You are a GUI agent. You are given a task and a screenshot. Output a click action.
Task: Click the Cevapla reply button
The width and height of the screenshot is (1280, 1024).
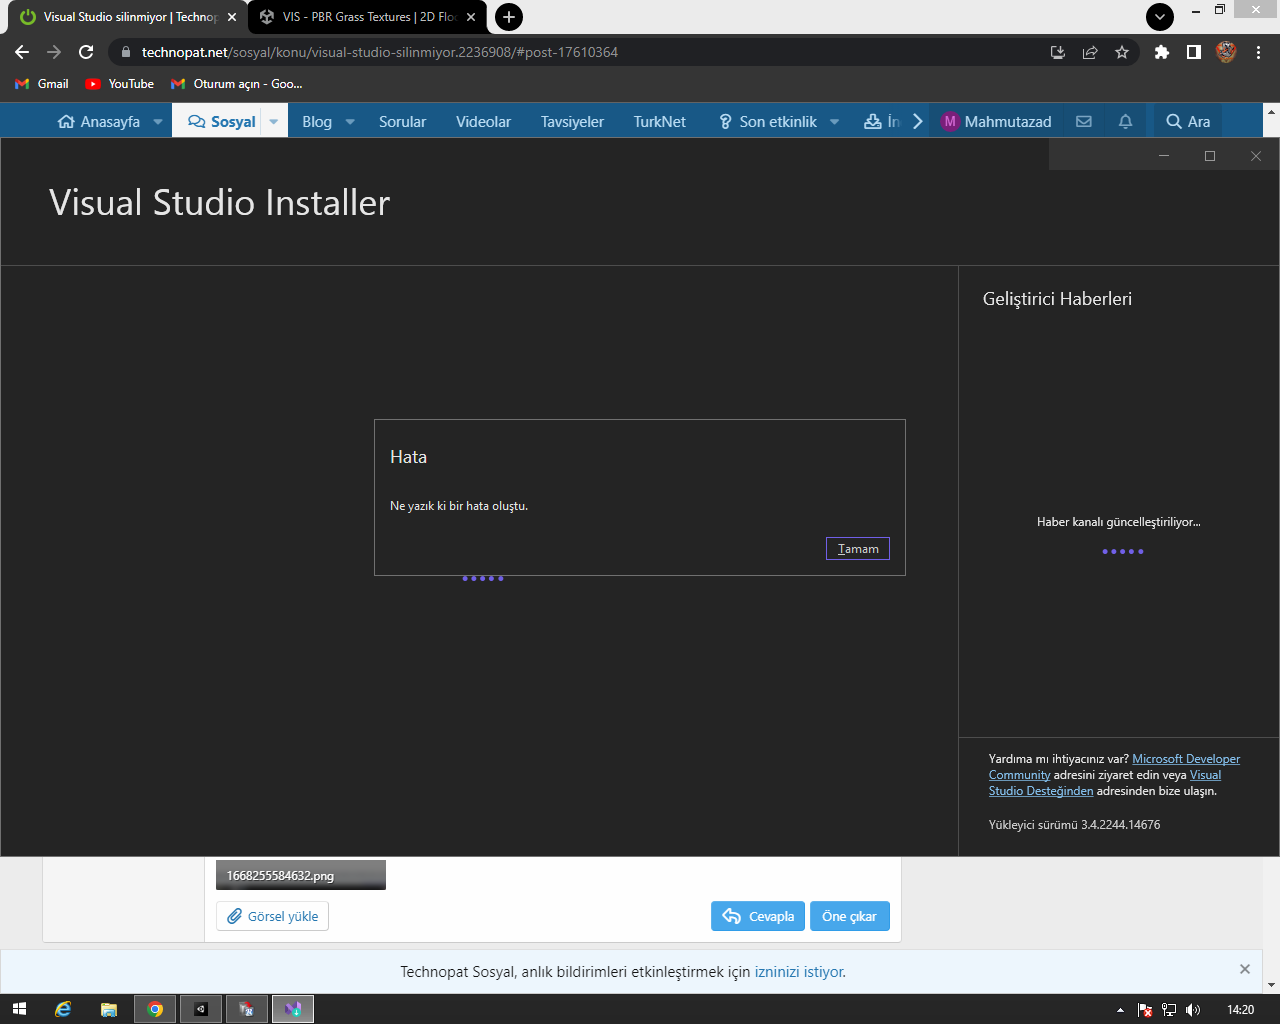[x=758, y=916]
